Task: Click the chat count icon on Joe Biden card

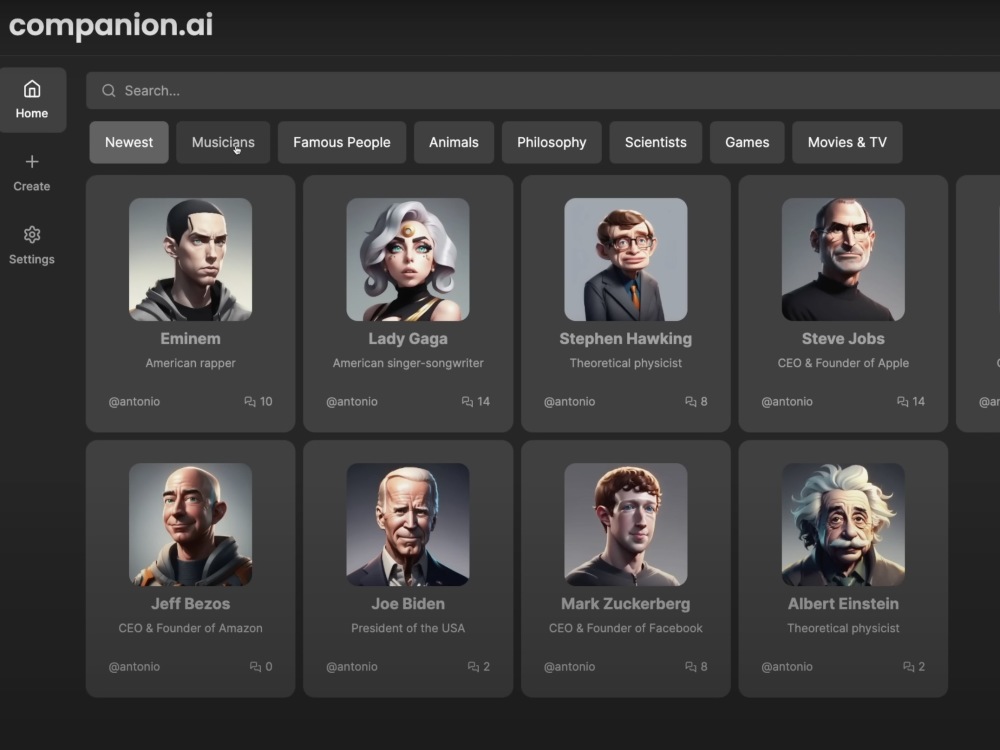Action: [473, 666]
